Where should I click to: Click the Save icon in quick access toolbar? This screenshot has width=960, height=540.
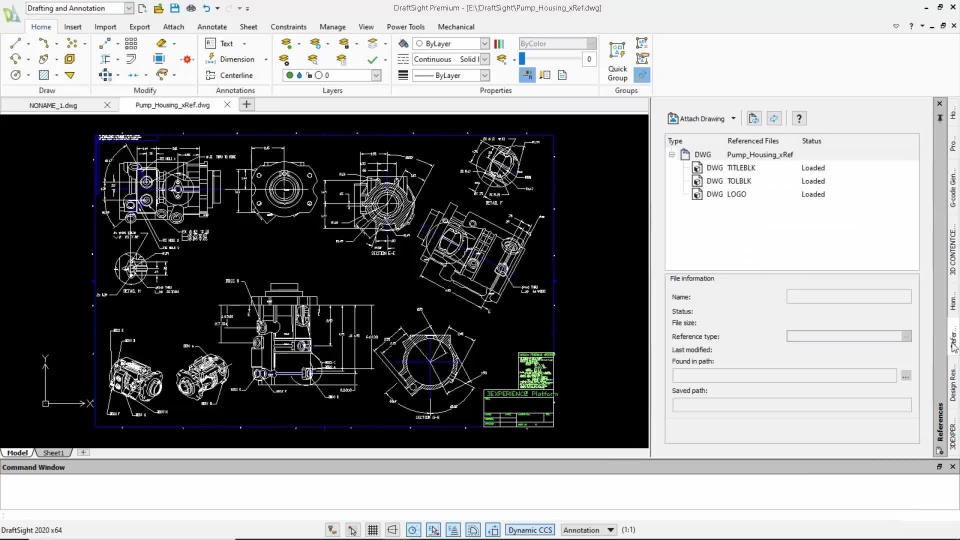point(174,8)
